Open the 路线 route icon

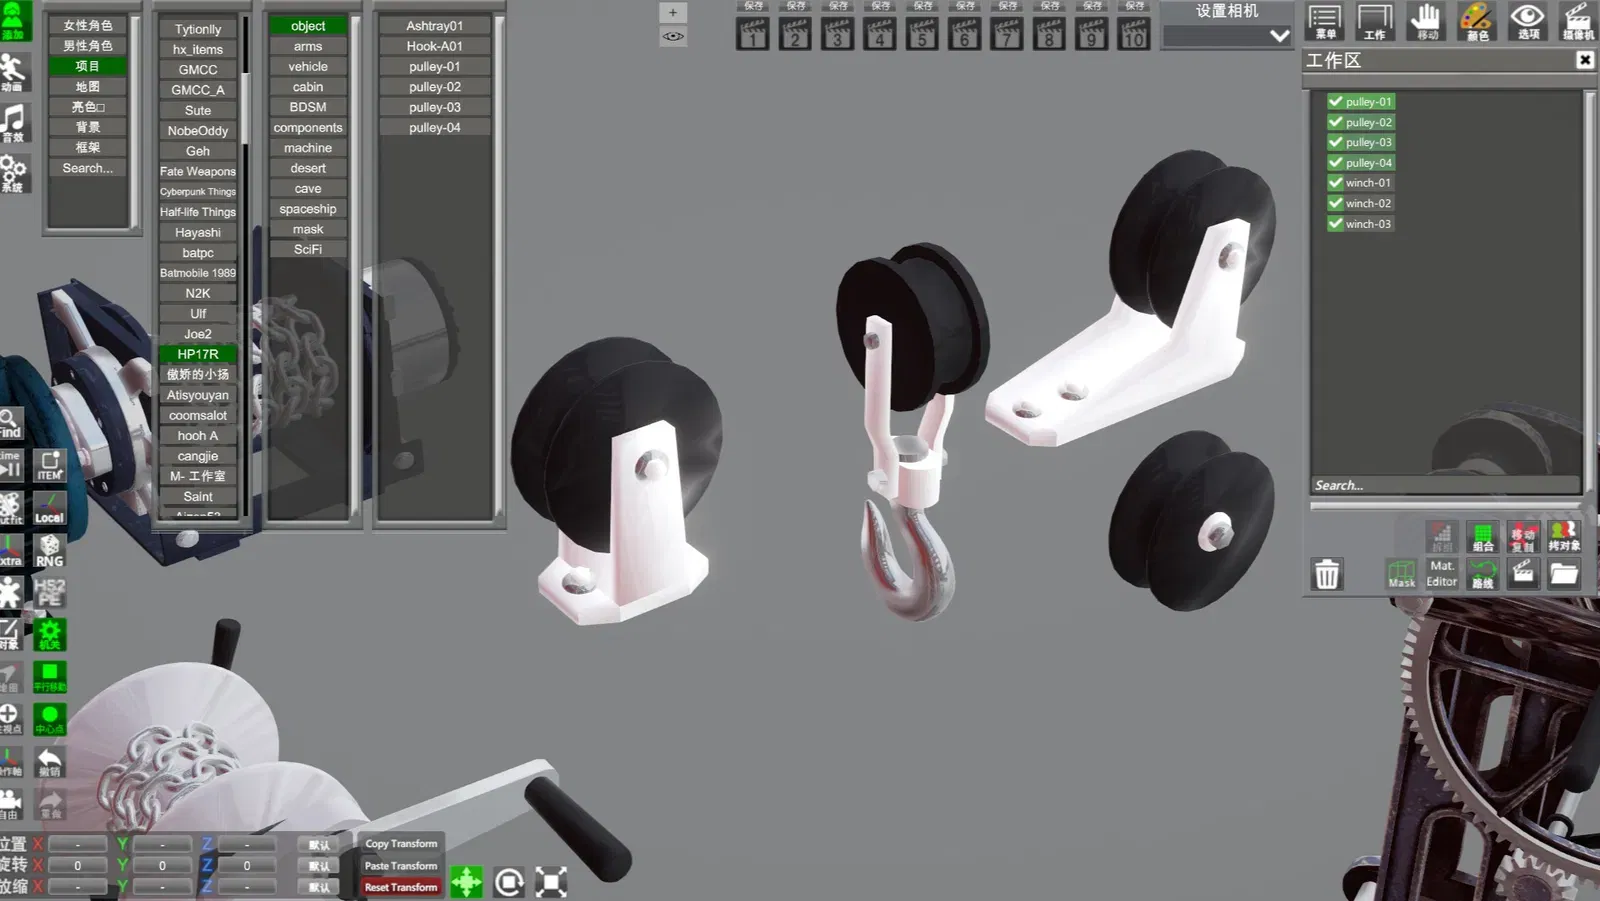click(x=1483, y=574)
